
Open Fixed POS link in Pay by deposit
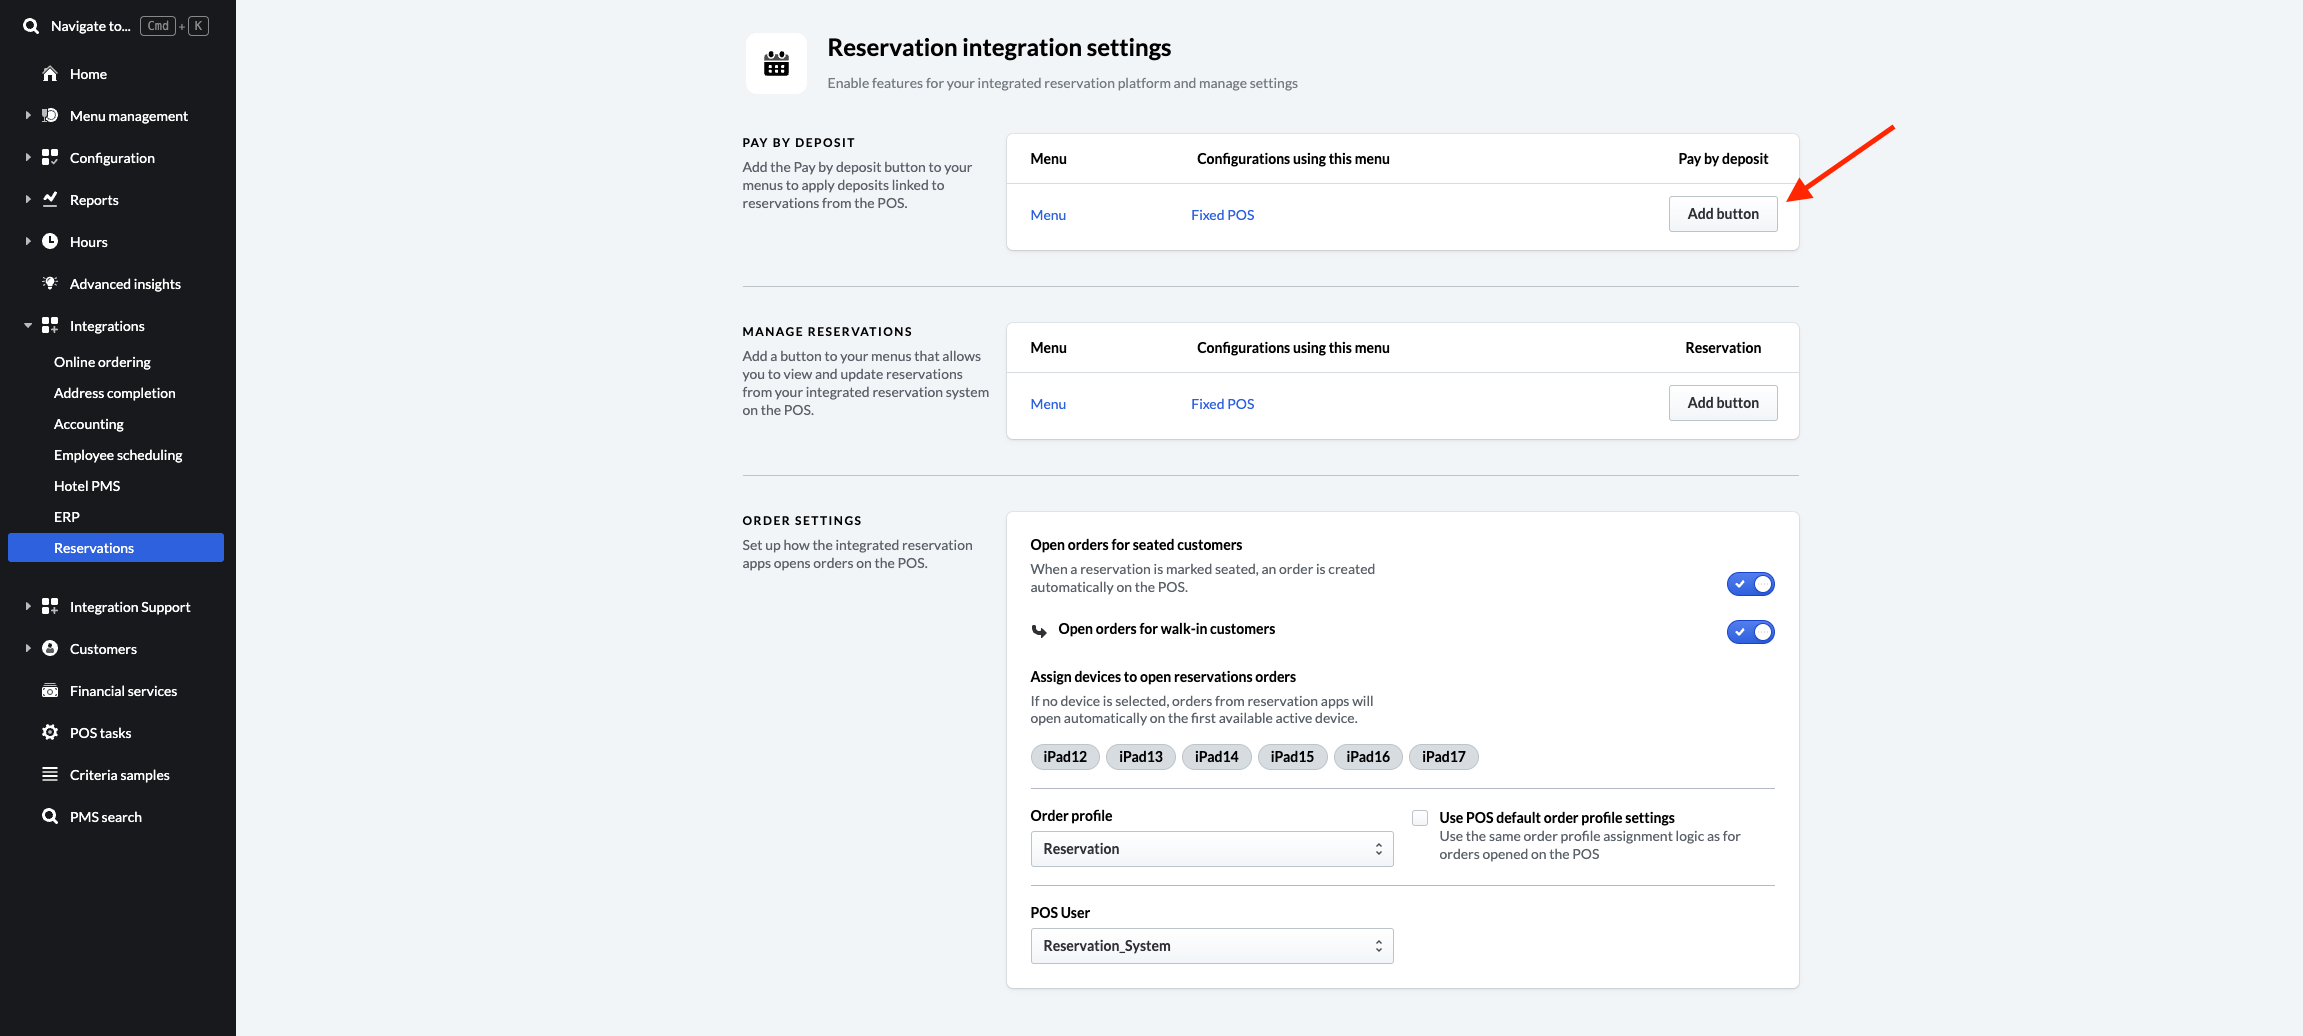1222,215
